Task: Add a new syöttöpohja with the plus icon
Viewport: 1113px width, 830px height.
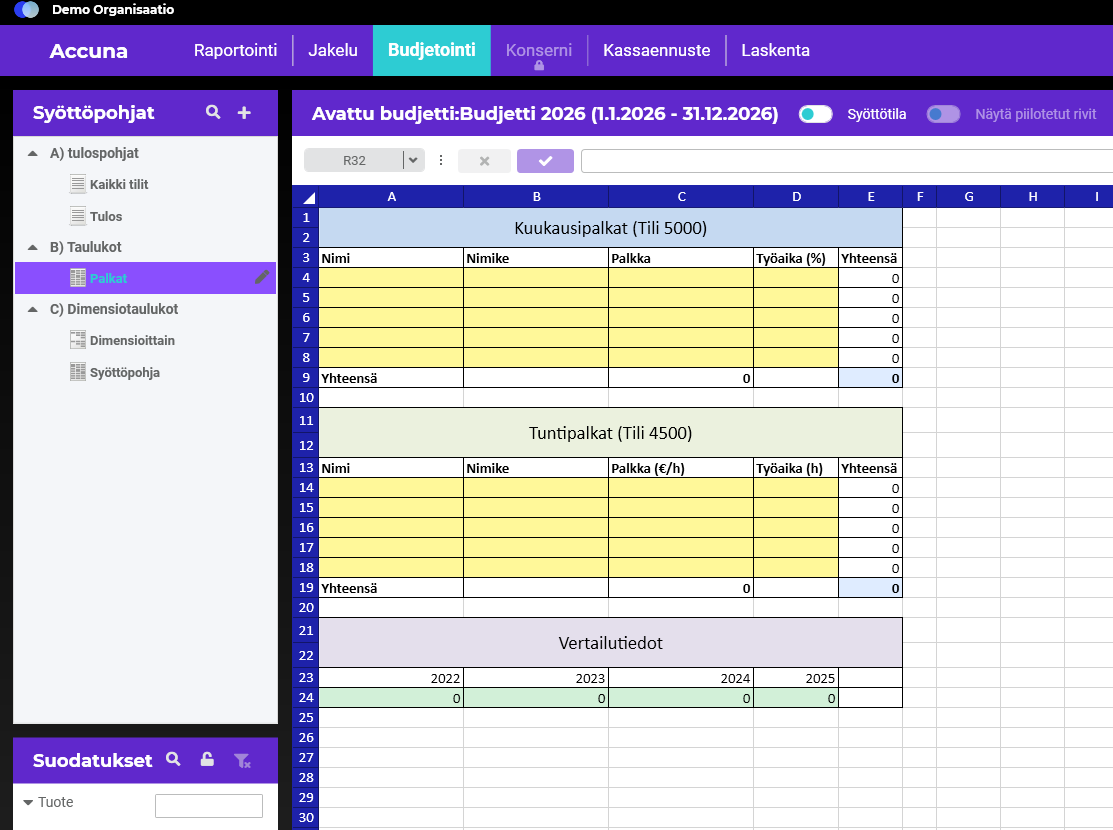Action: (244, 112)
